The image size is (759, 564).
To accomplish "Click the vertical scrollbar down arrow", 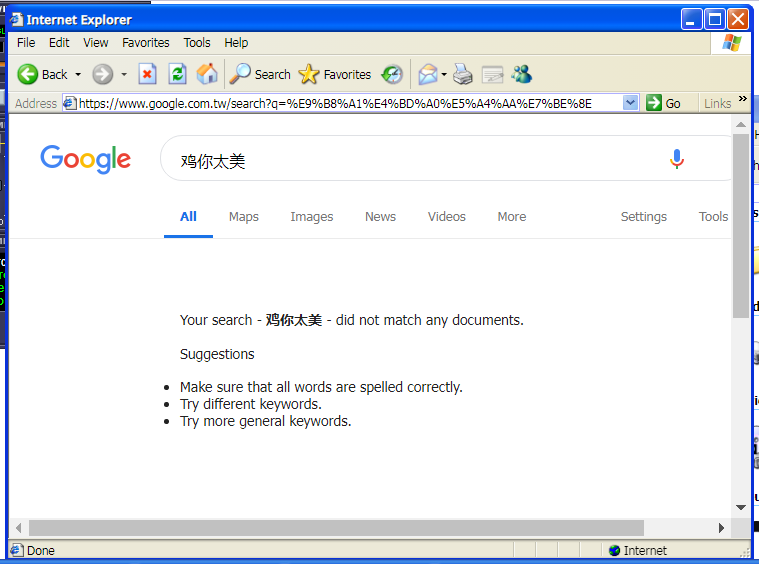I will point(741,507).
